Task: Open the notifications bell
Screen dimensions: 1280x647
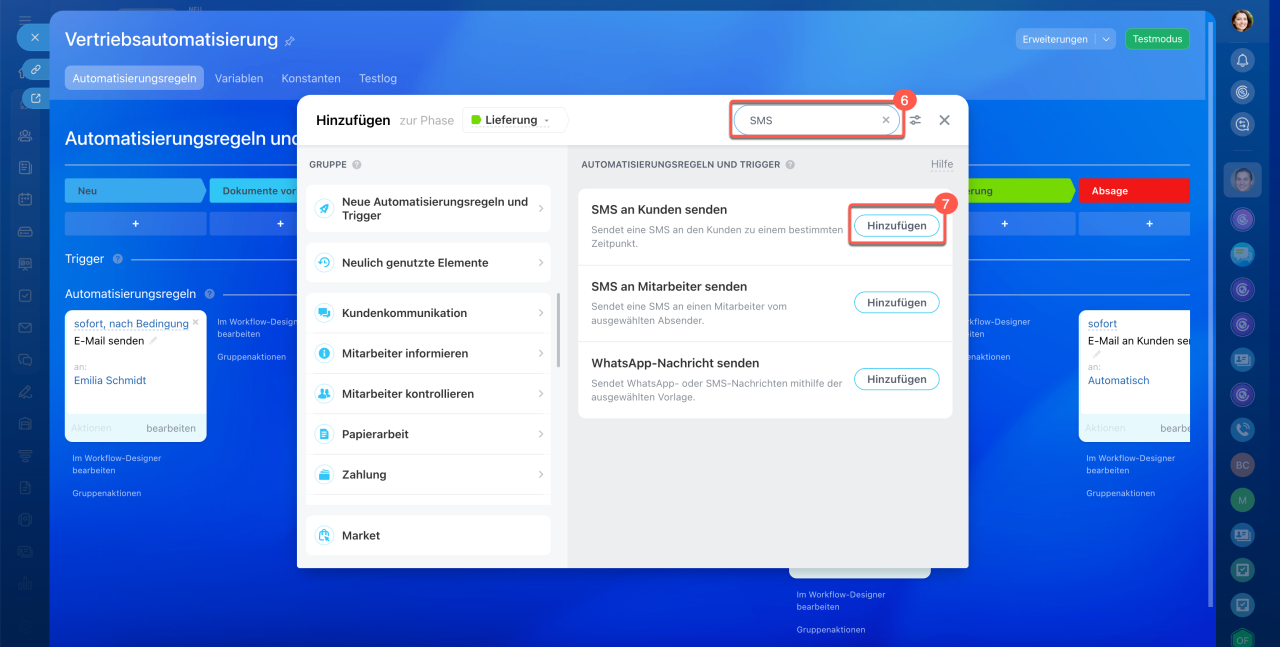Action: coord(1242,60)
